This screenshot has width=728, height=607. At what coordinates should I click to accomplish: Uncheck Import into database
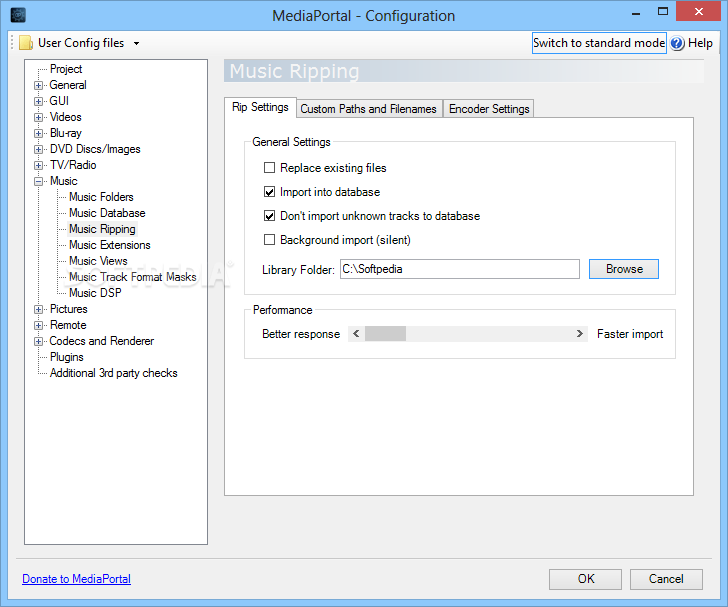coord(269,192)
